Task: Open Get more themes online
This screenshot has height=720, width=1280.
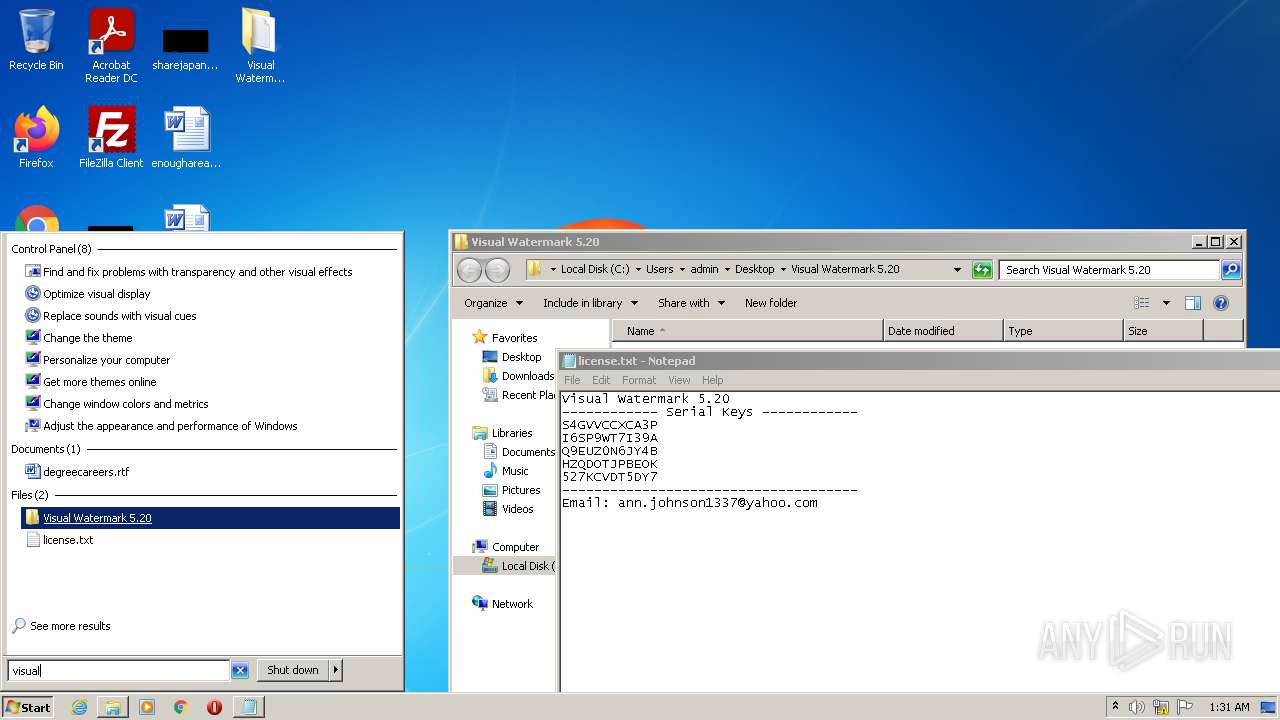Action: point(100,382)
